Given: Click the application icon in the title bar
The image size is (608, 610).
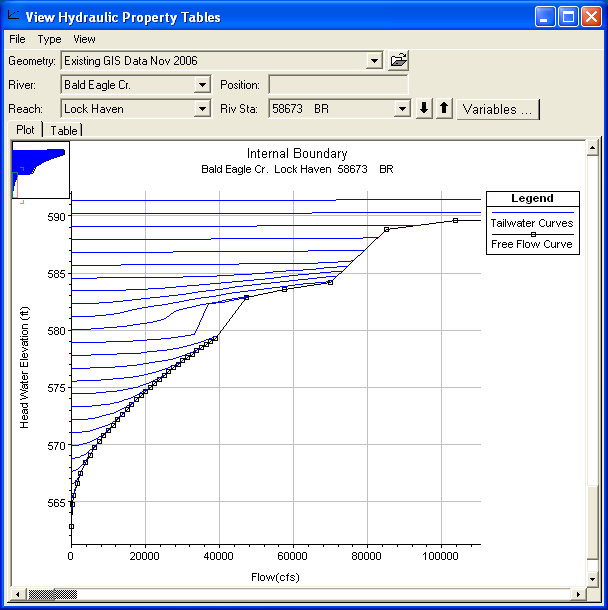Looking at the screenshot, I should tap(13, 17).
